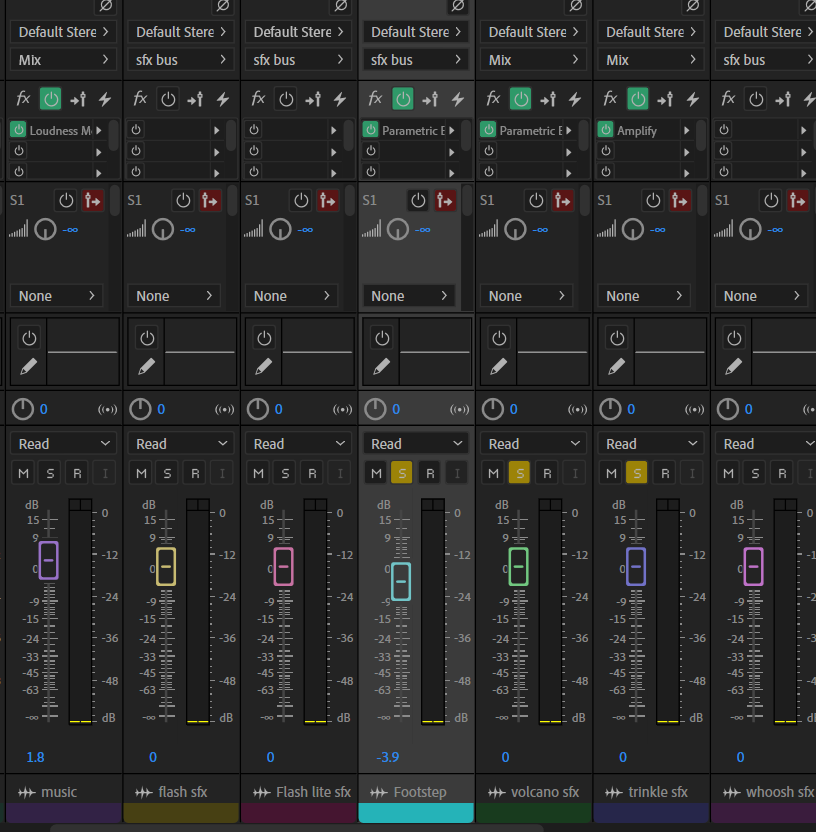Click S1 send pre/post fader button on volcano sfx
The image size is (816, 832).
[563, 200]
